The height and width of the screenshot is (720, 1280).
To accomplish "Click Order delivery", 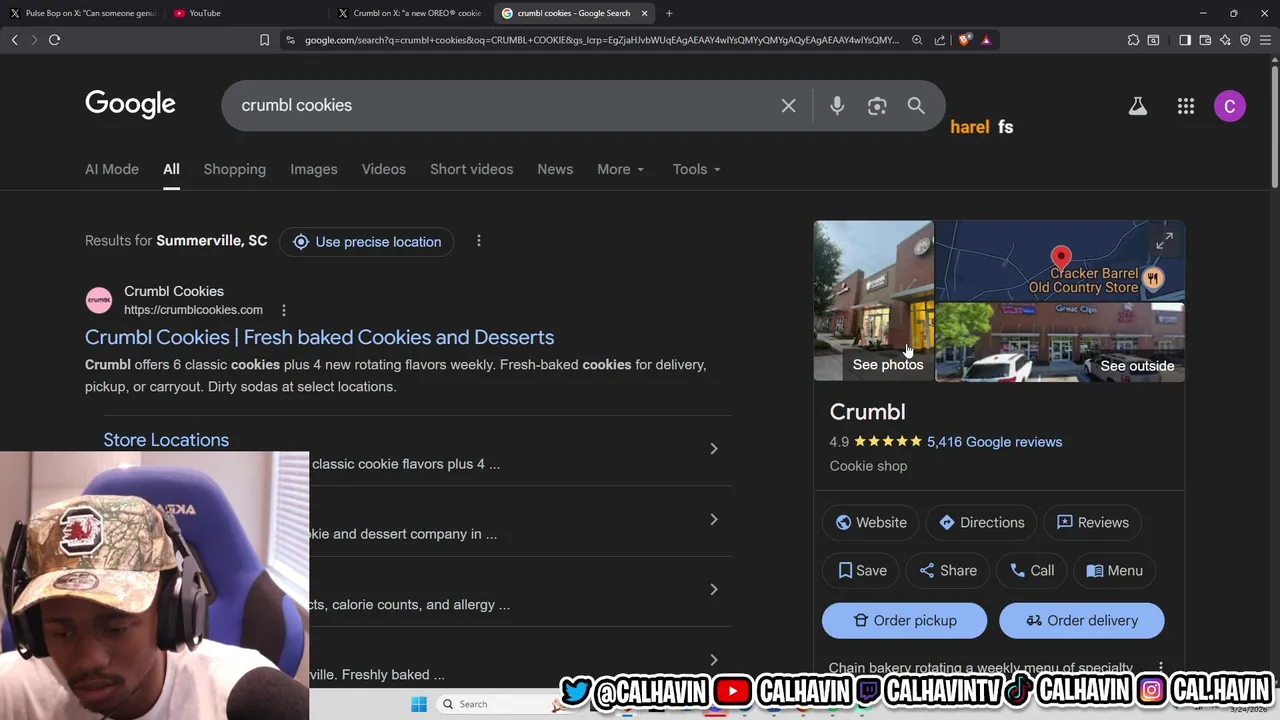I will (x=1081, y=621).
